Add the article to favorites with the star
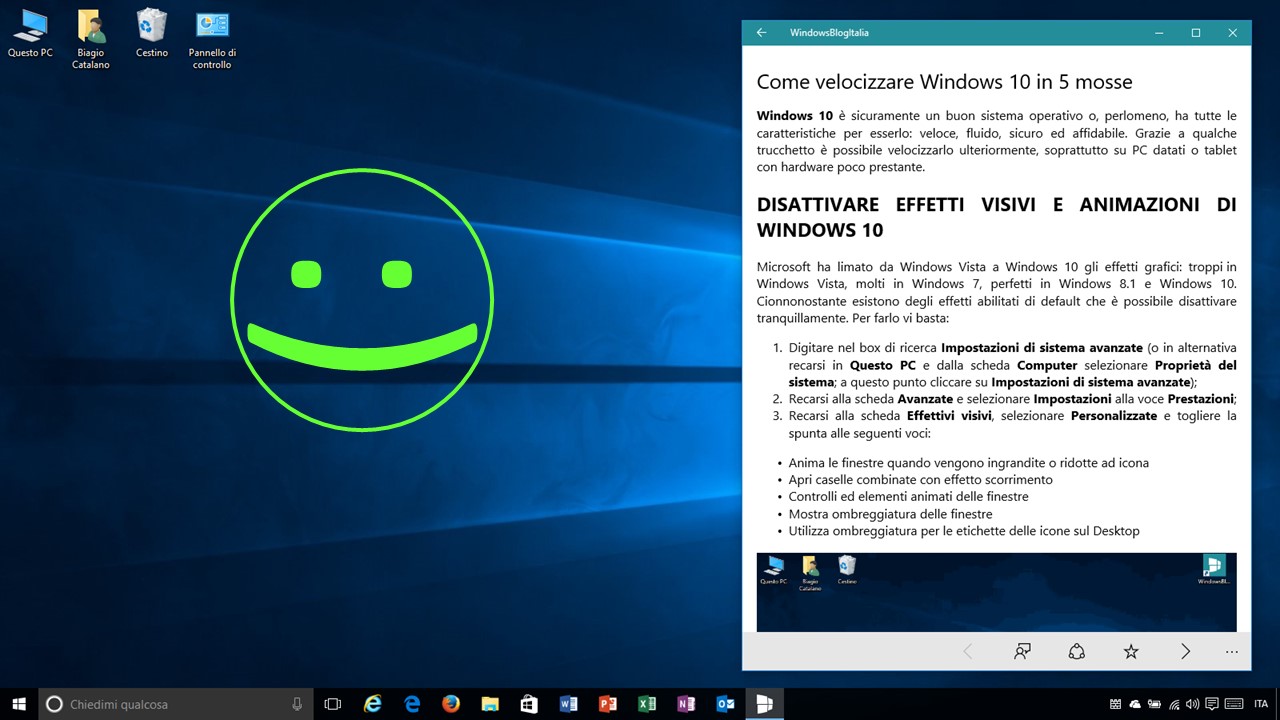 click(1131, 651)
